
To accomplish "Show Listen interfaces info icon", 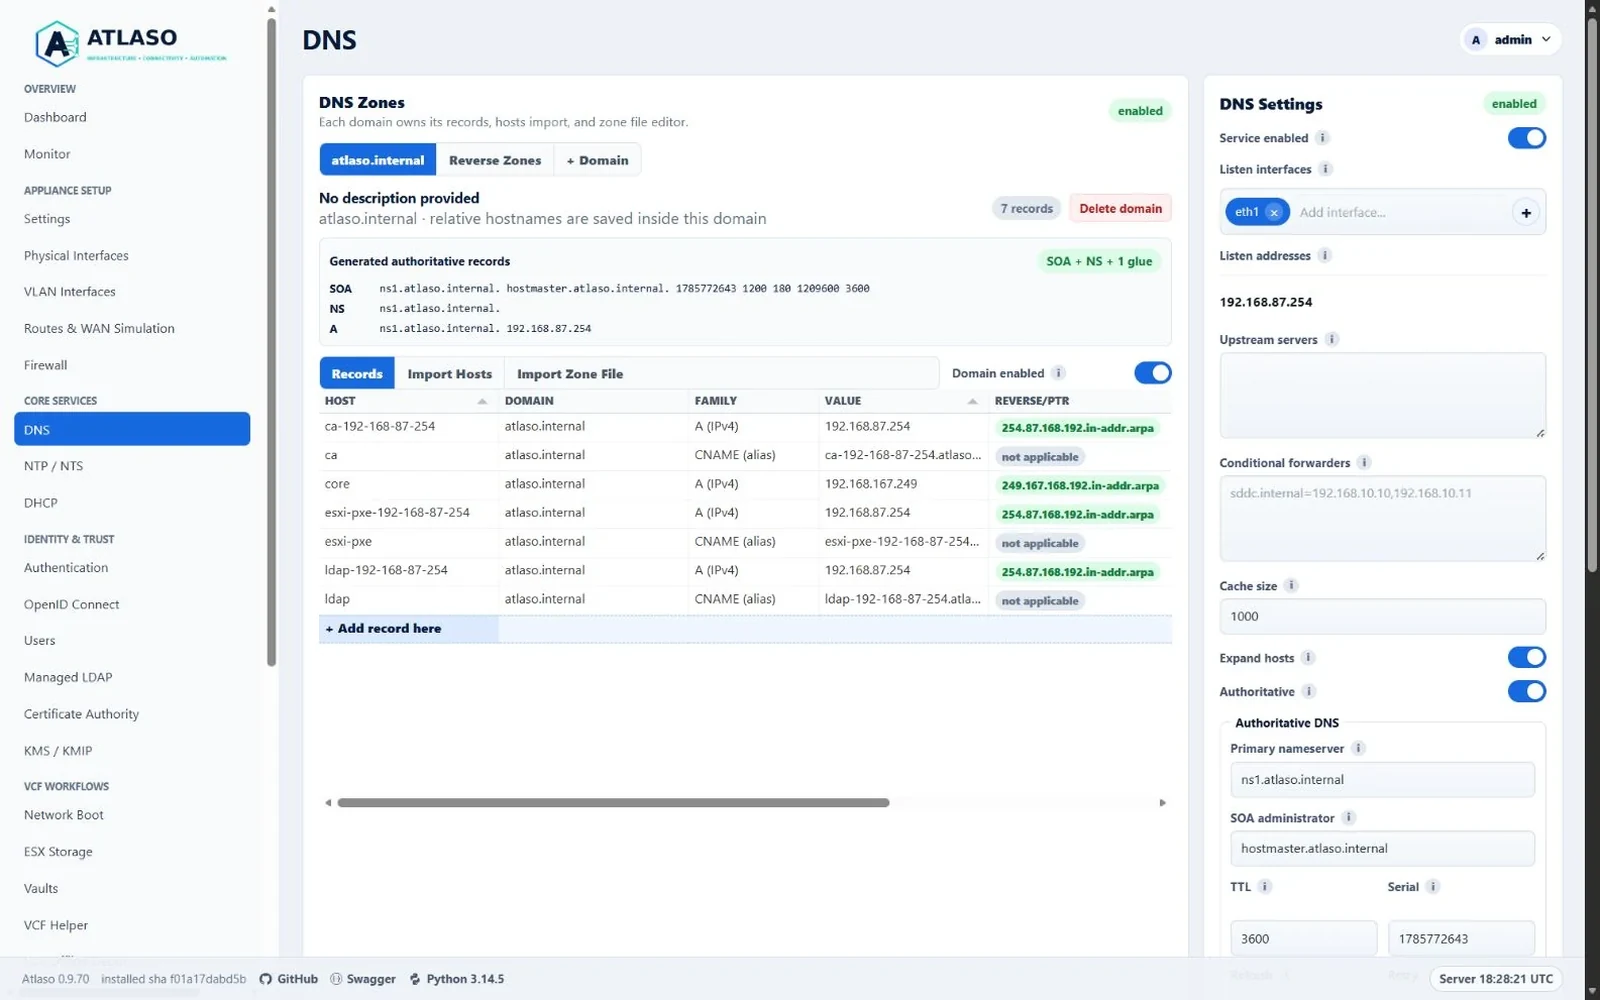I will click(x=1325, y=169).
